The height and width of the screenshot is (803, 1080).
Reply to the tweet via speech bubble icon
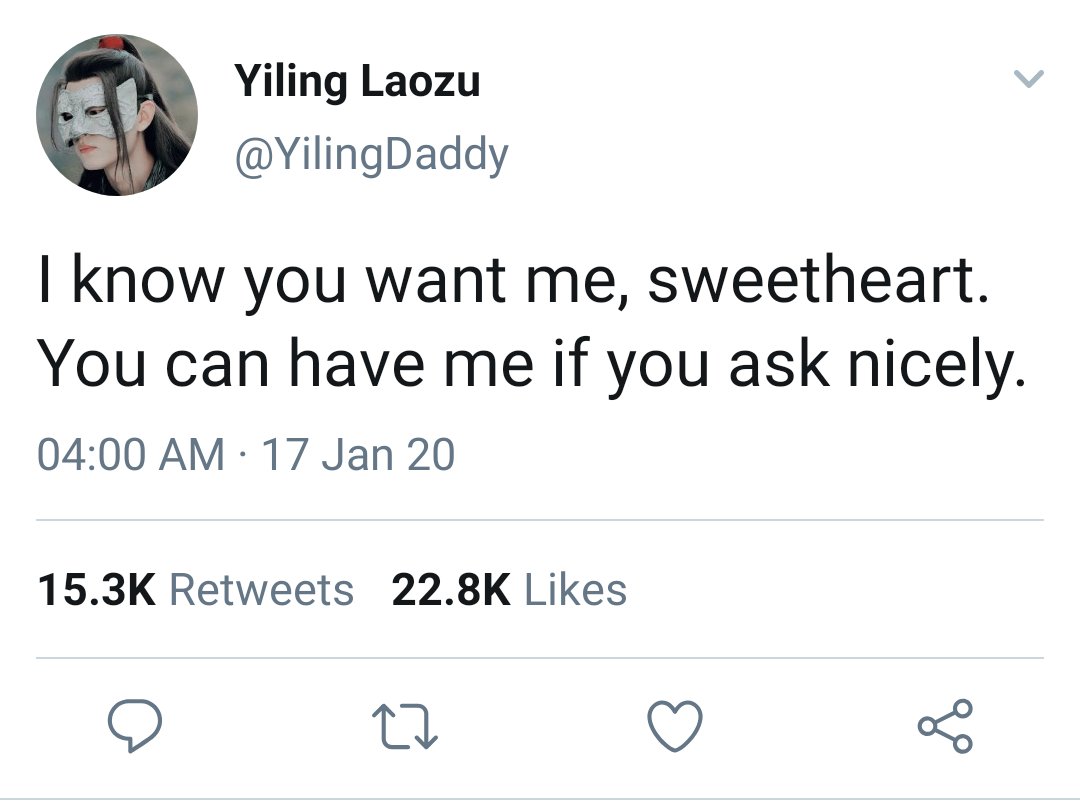135,725
